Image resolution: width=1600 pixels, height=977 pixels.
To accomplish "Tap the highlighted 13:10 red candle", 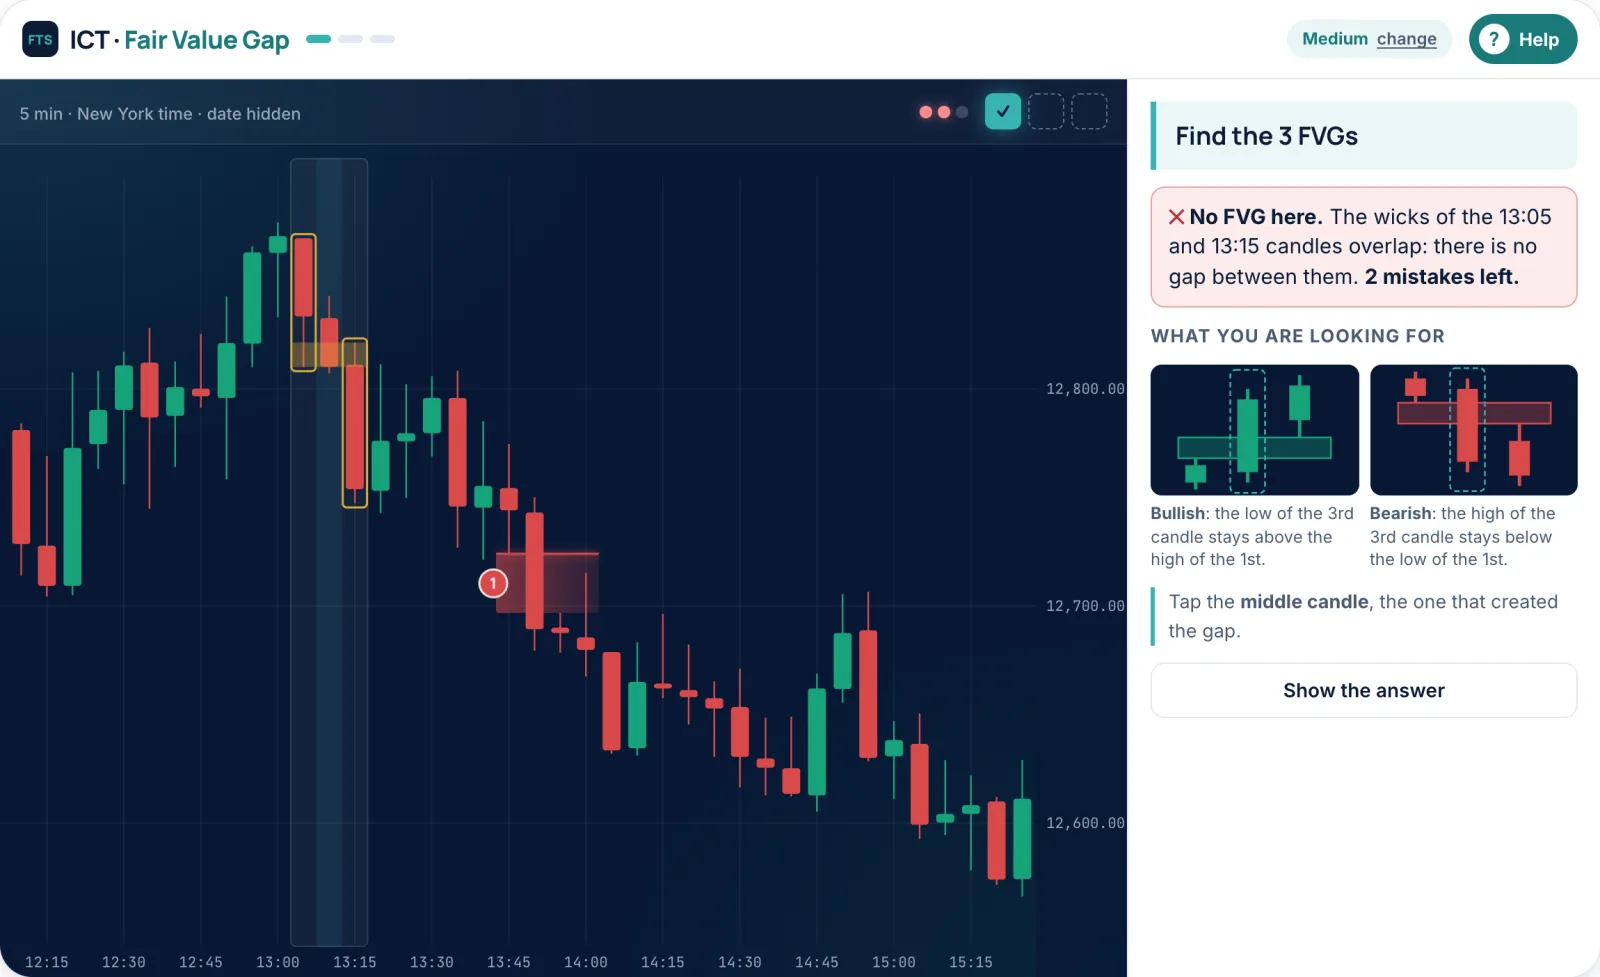I will [x=329, y=343].
